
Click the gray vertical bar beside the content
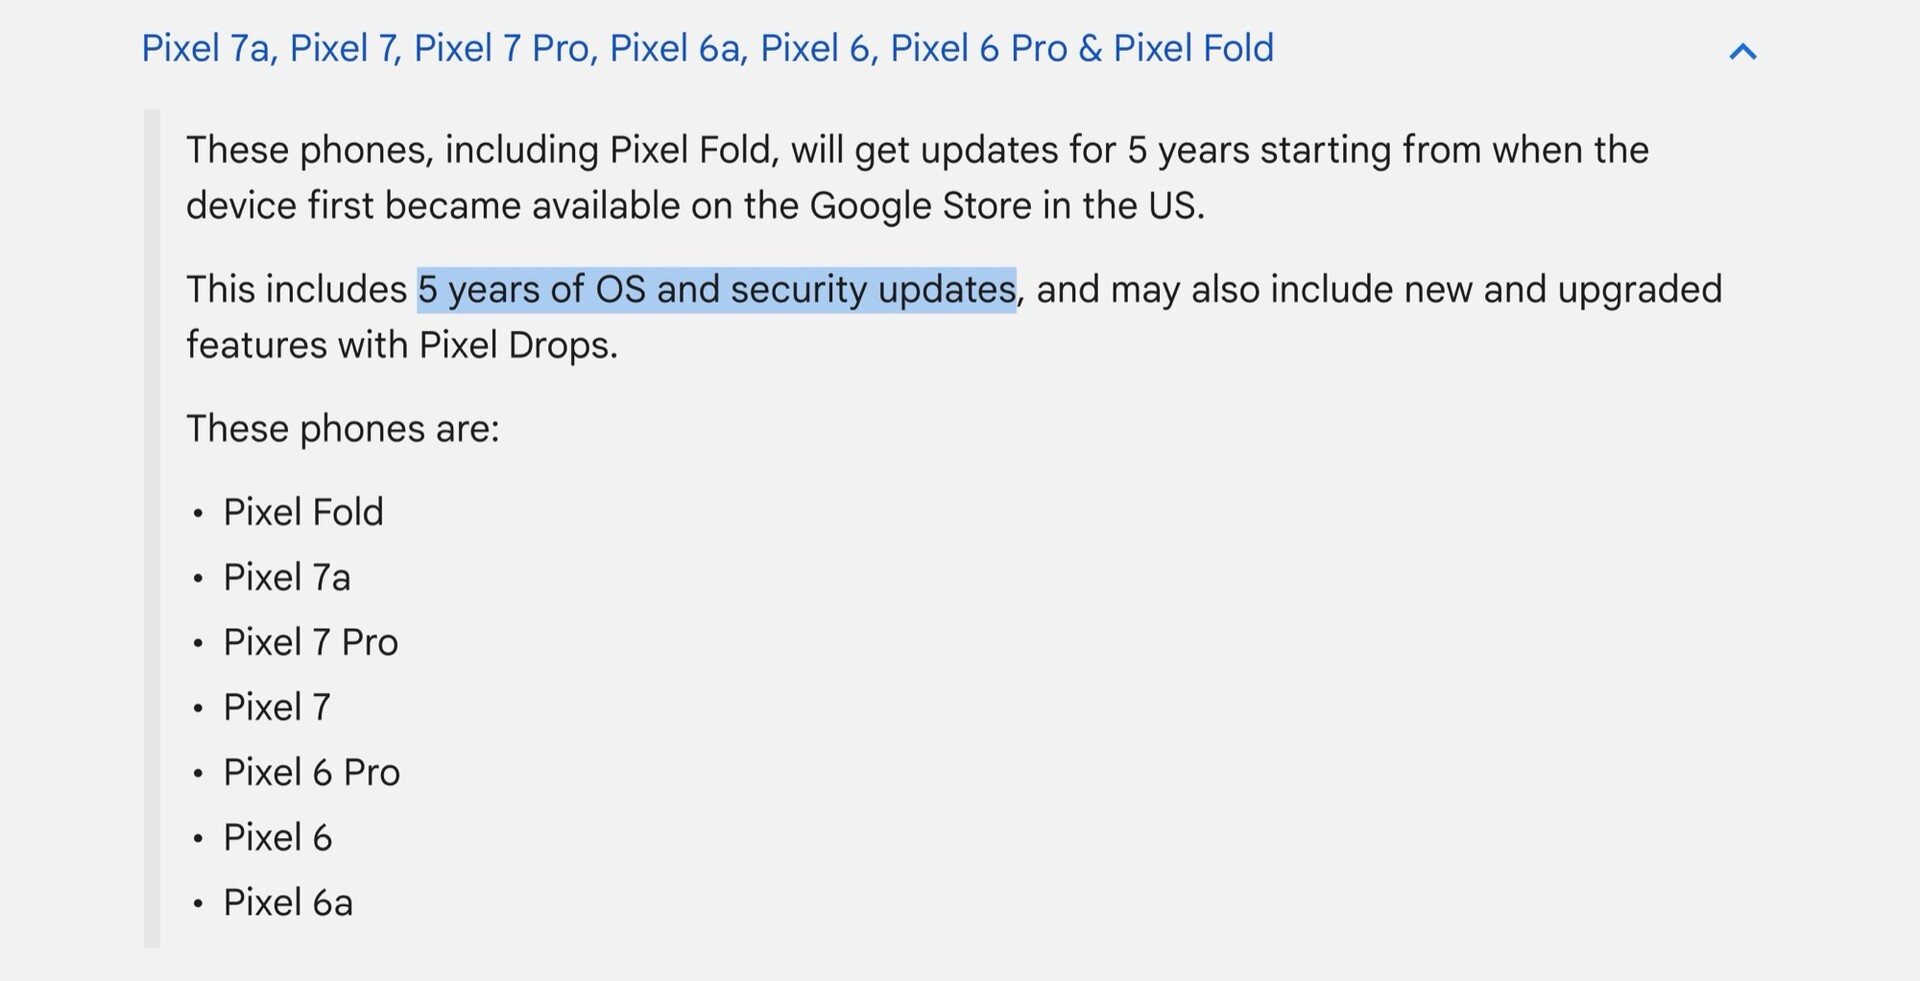click(x=152, y=528)
